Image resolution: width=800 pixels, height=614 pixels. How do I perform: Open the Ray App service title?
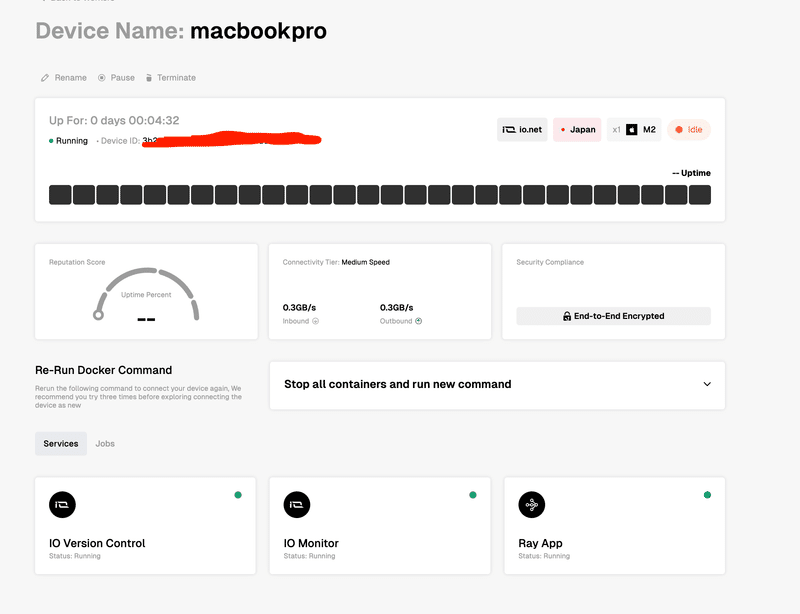tap(540, 544)
